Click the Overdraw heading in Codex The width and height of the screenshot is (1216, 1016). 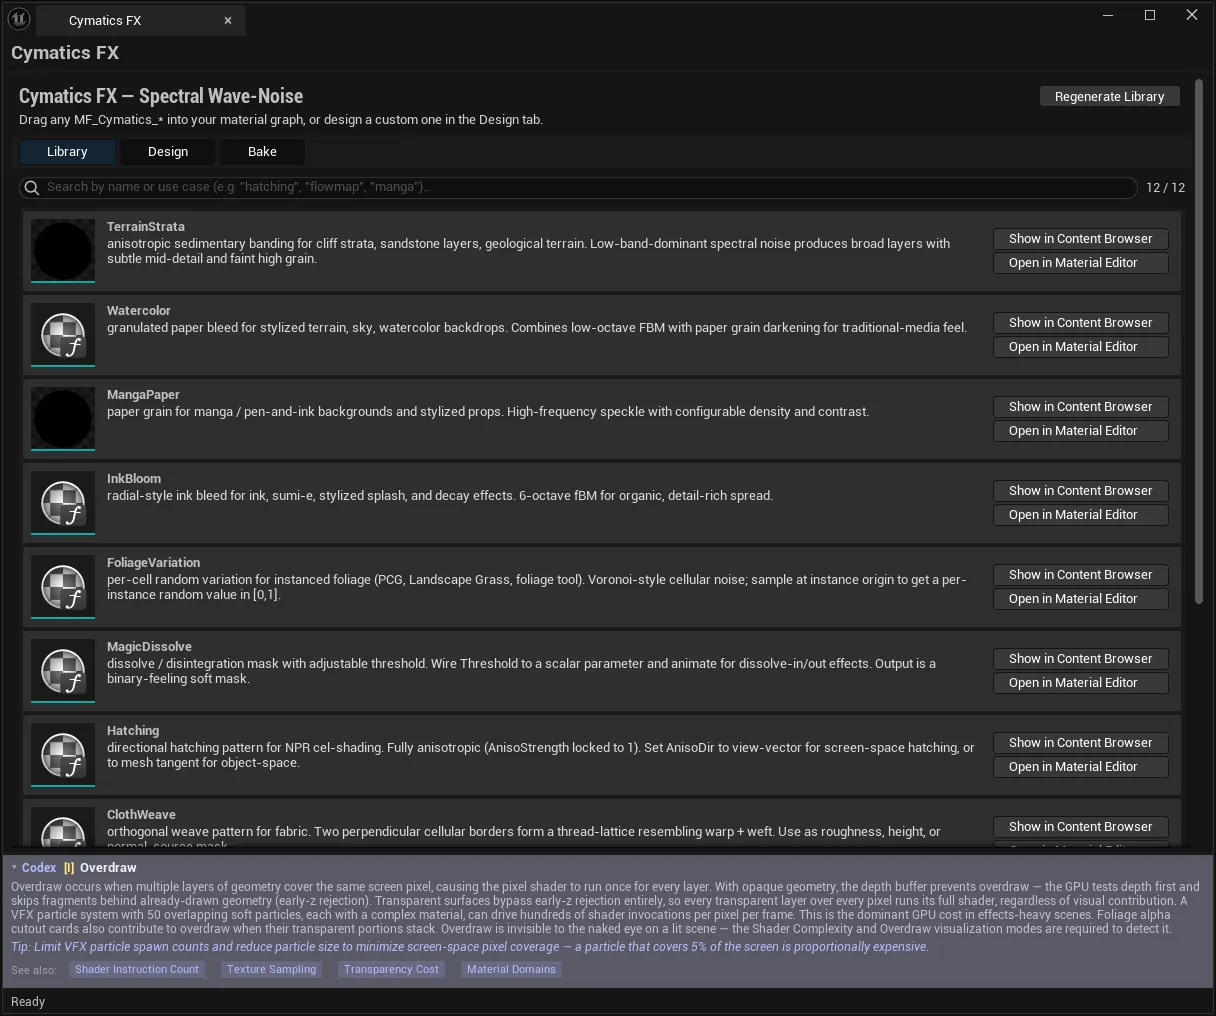click(x=108, y=868)
